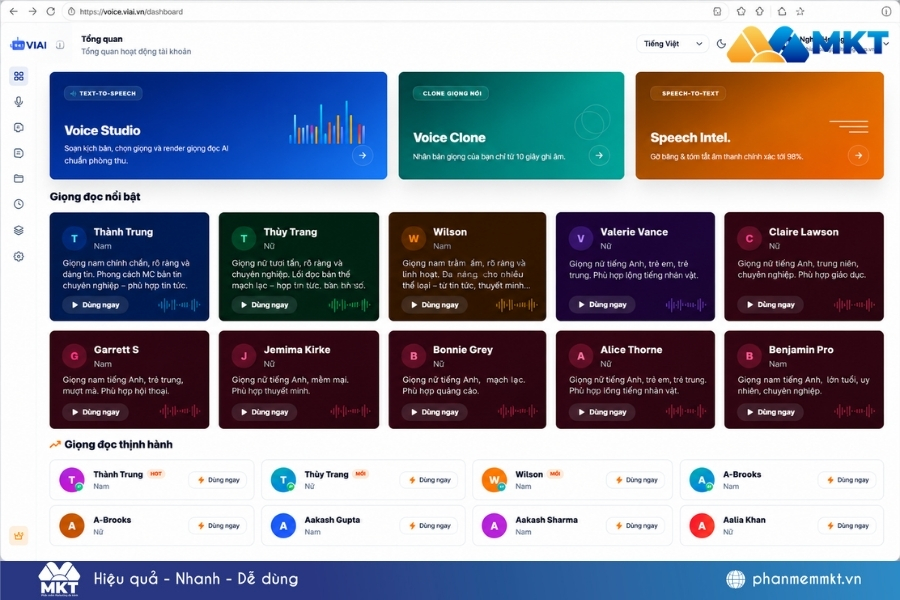Click the Thành Trung featured card avatar
Viewport: 900px width, 600px height.
click(x=75, y=238)
